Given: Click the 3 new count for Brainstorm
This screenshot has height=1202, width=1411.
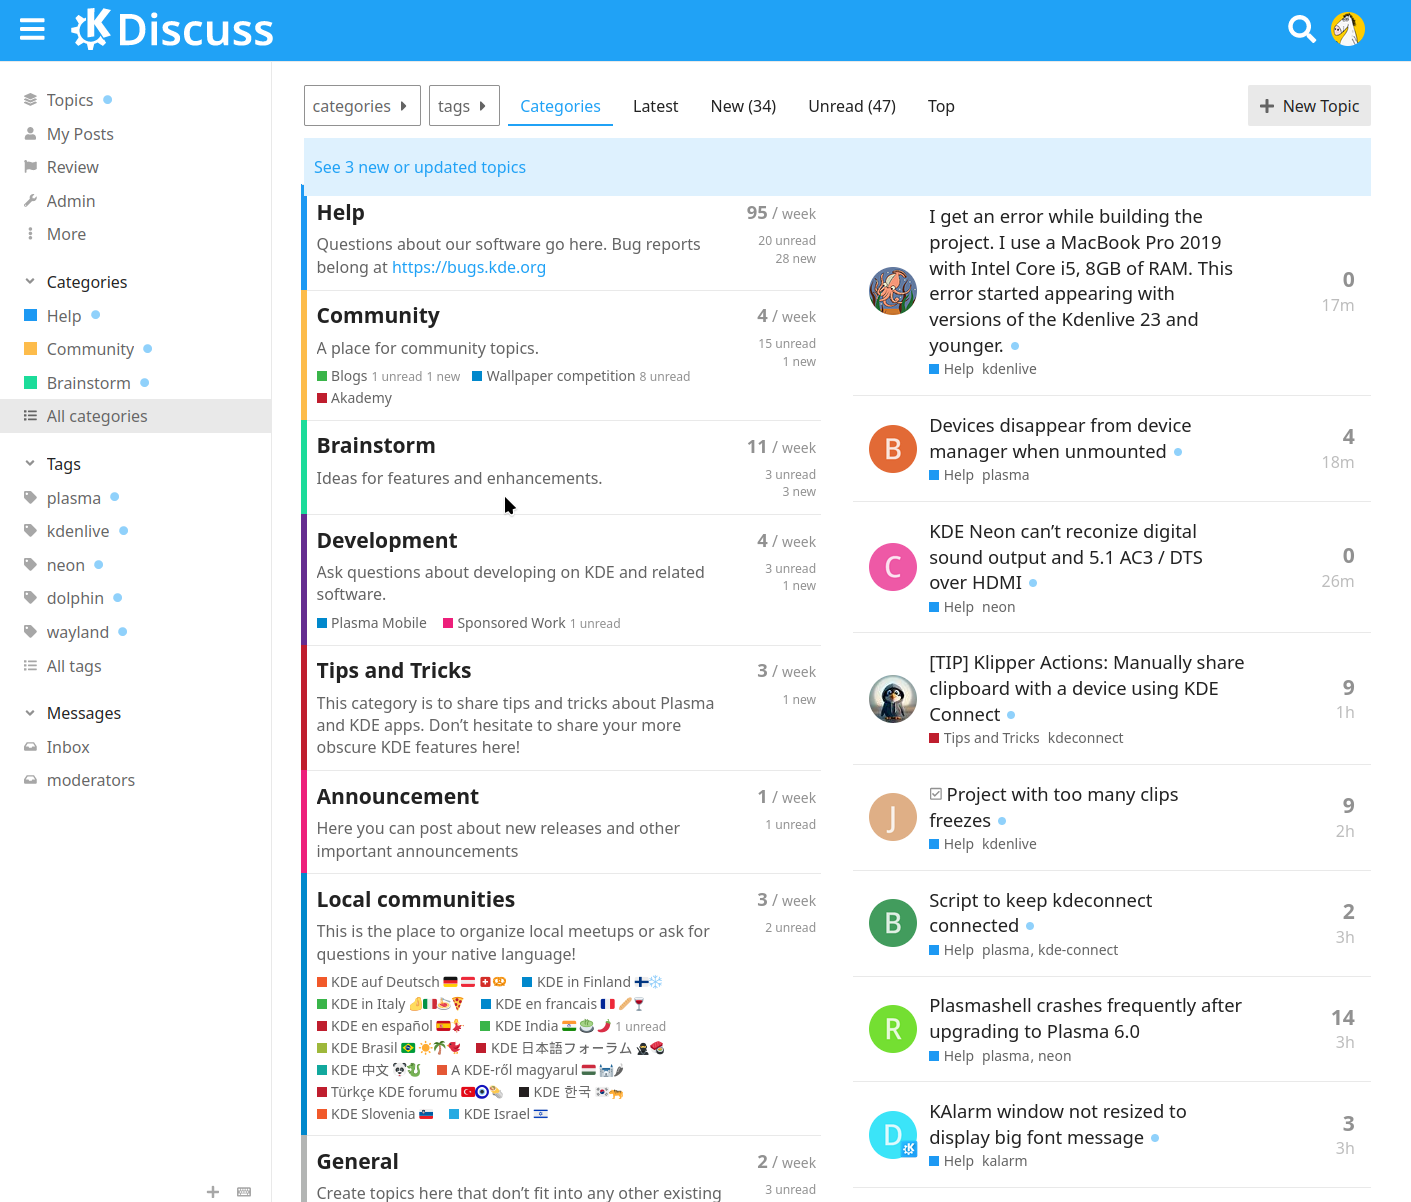Looking at the screenshot, I should (799, 491).
